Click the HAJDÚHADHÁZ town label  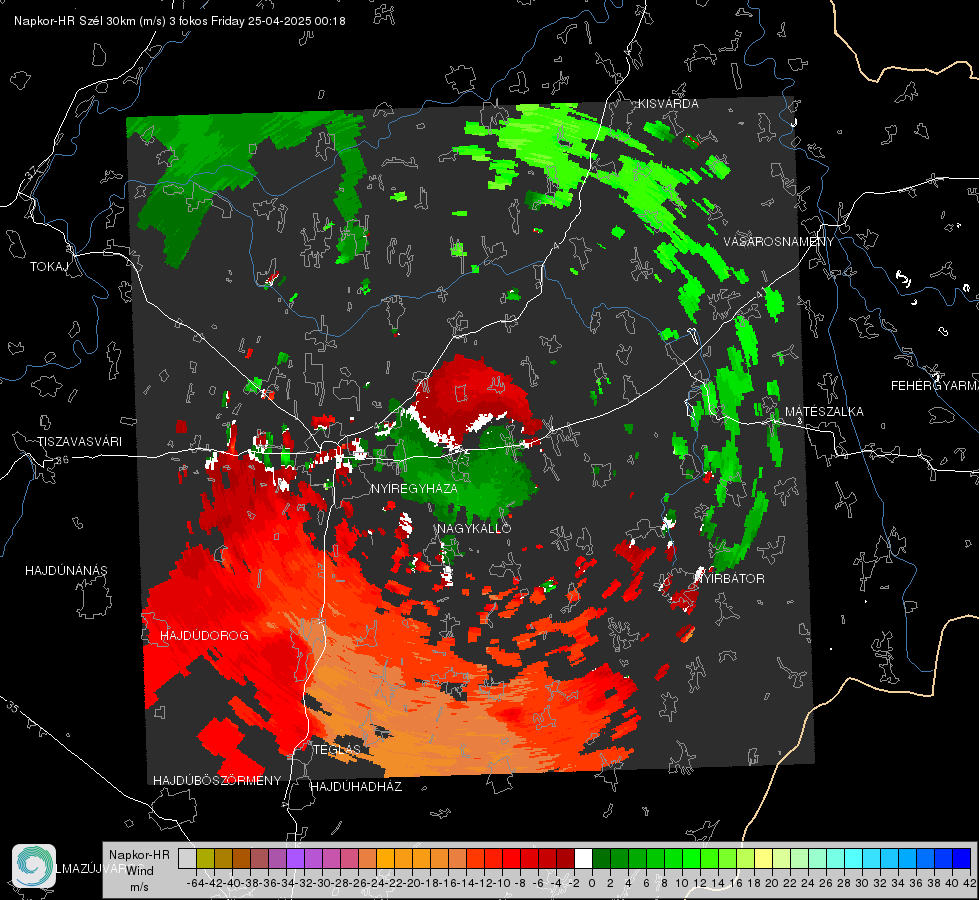click(x=356, y=786)
